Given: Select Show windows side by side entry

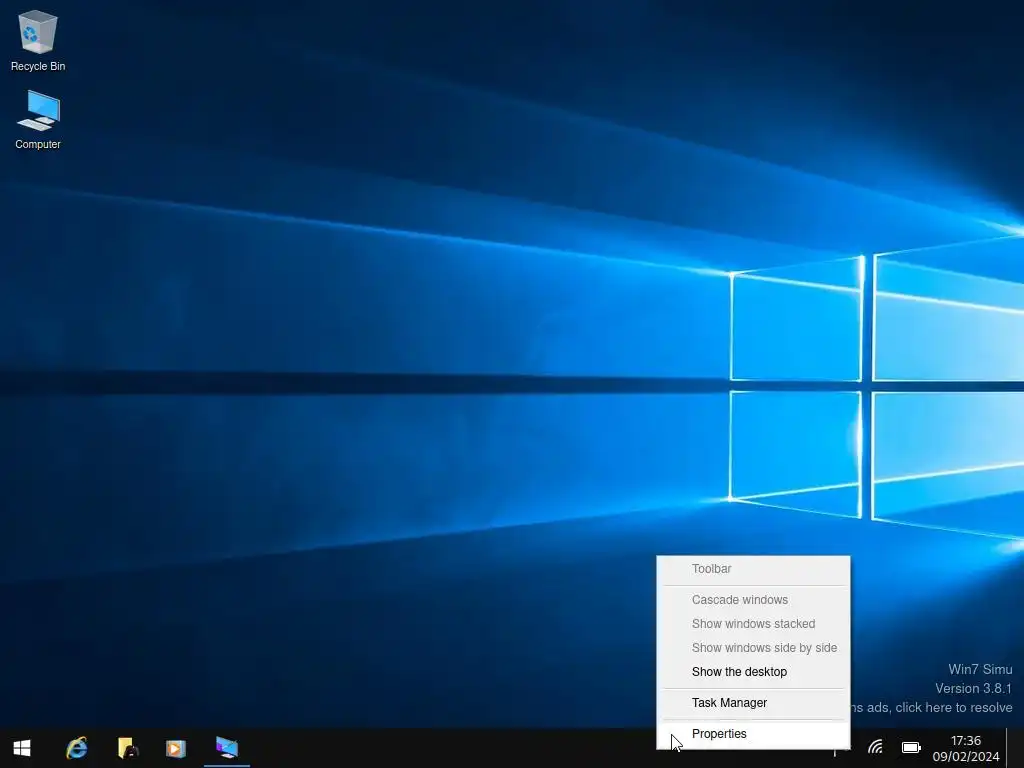Looking at the screenshot, I should [753, 648].
